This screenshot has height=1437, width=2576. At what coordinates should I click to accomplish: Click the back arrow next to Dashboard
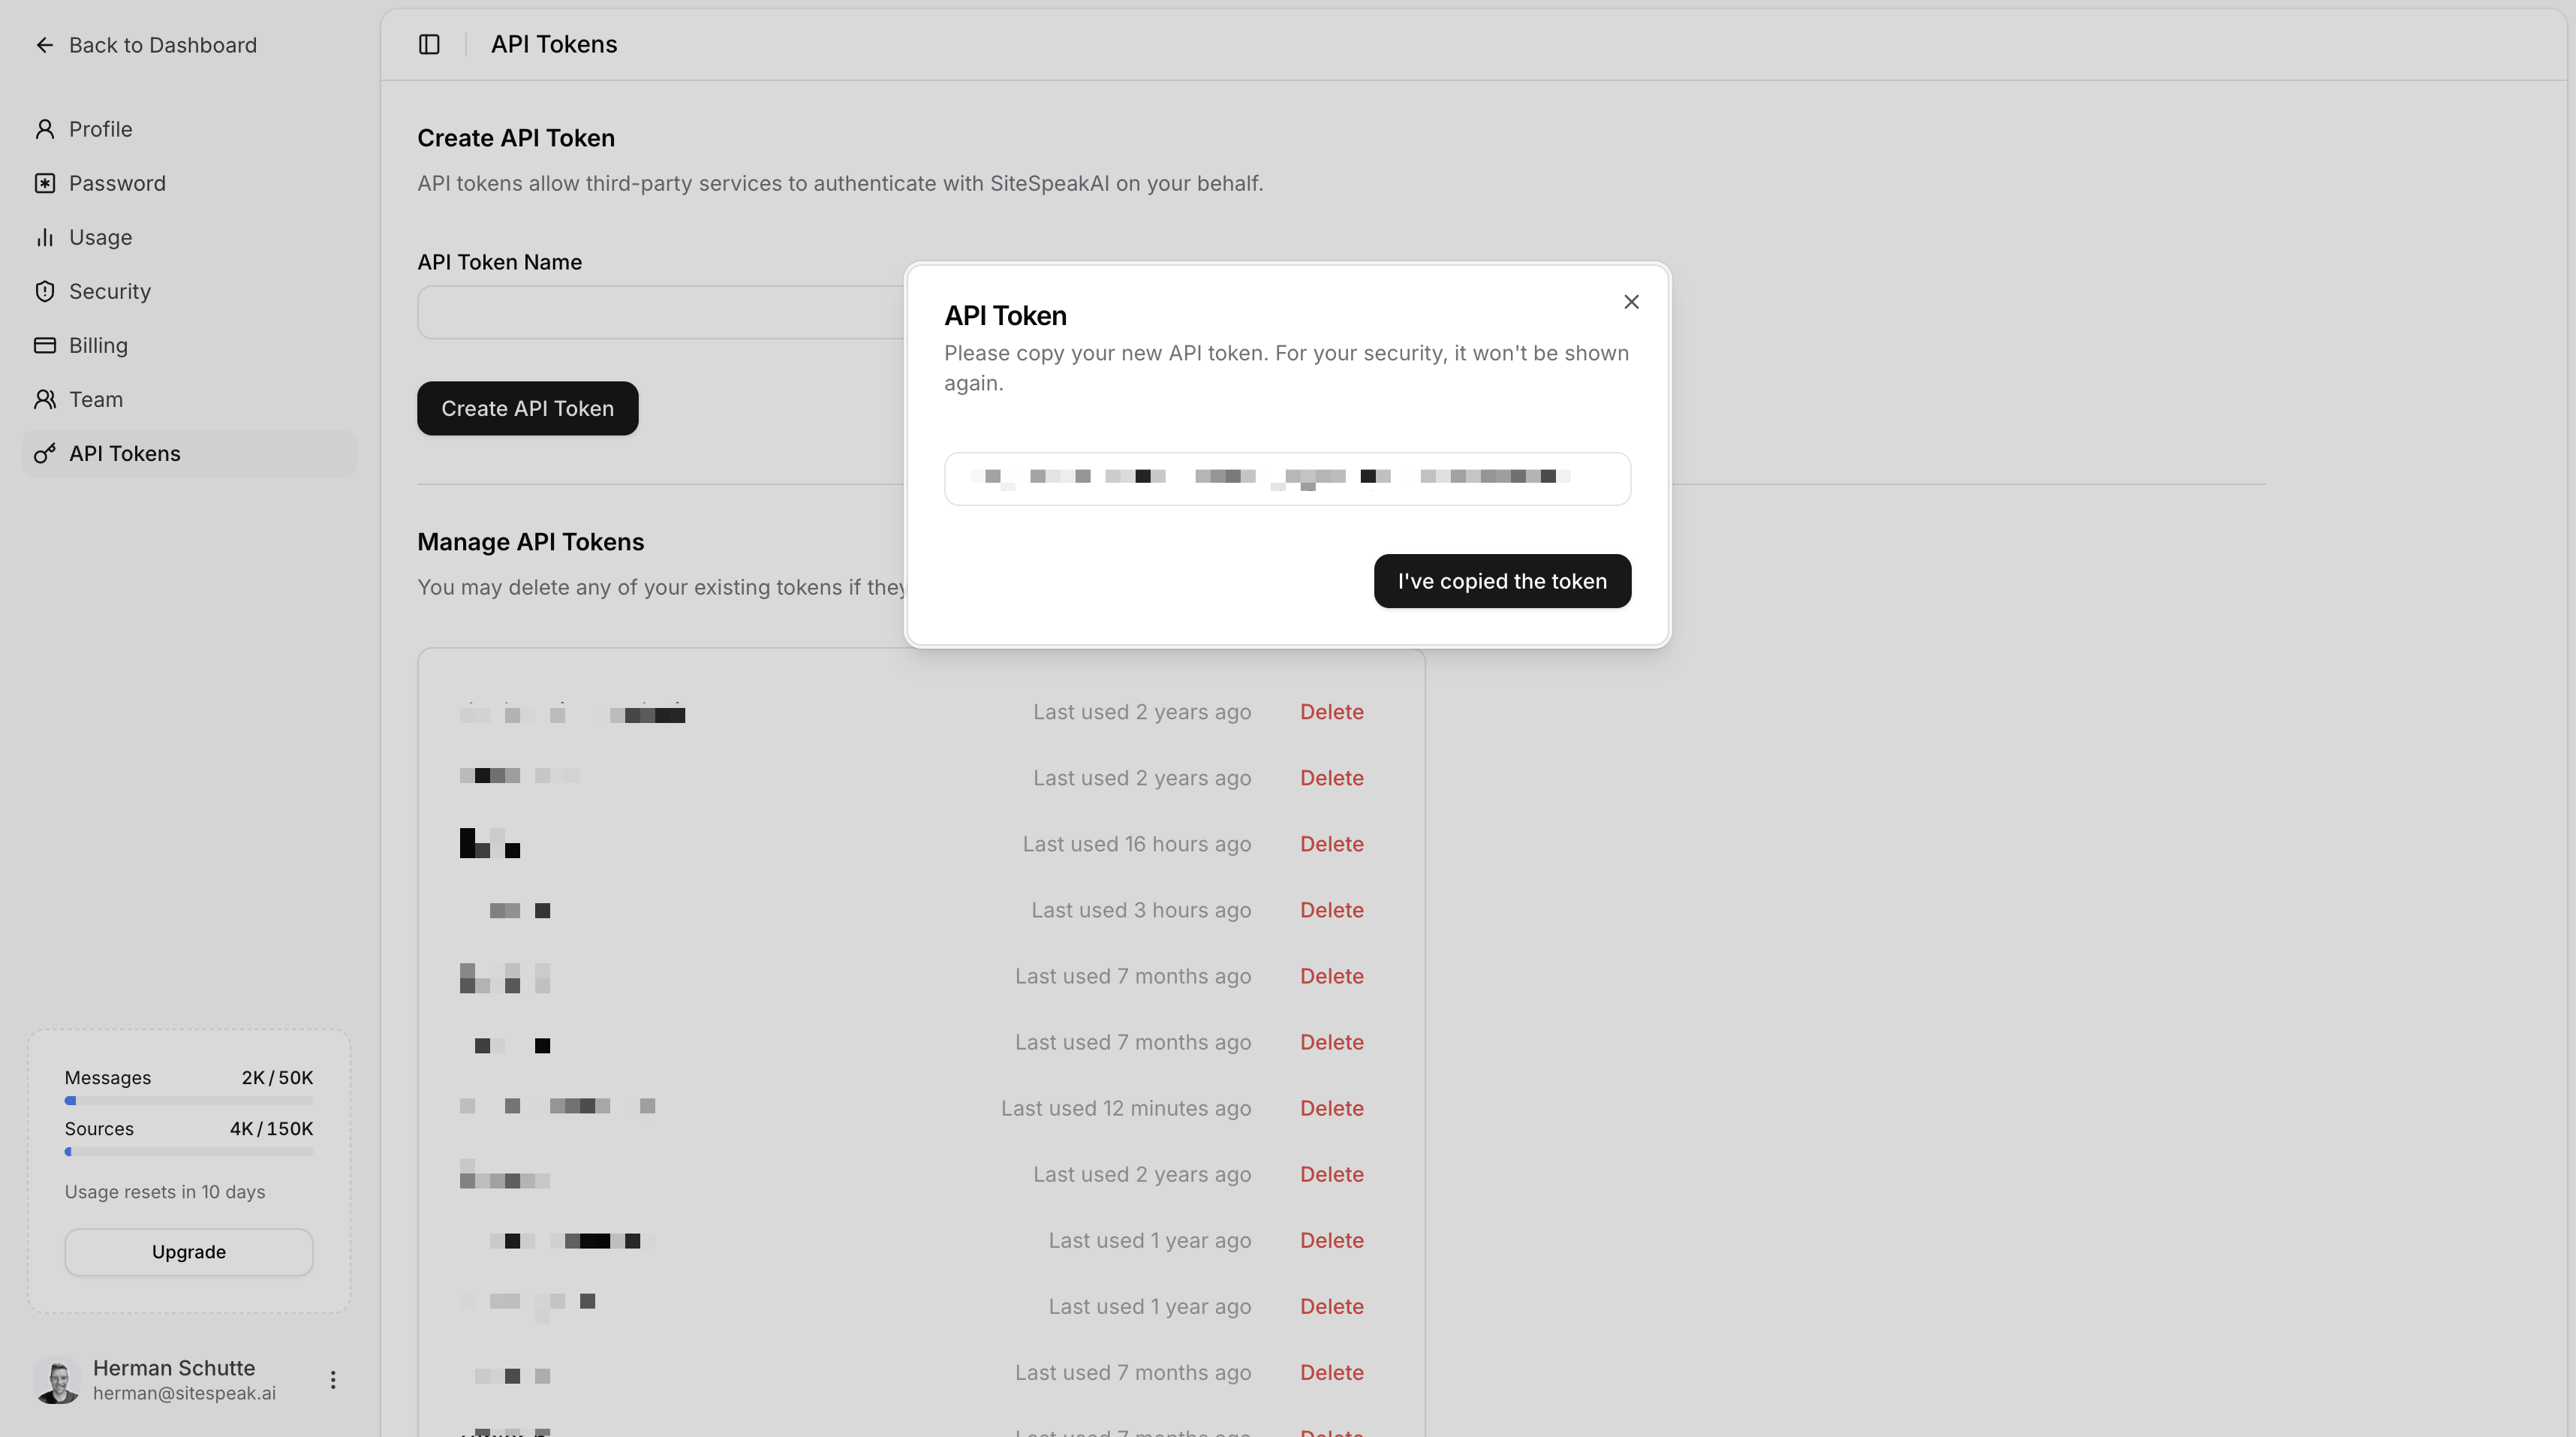[x=44, y=45]
